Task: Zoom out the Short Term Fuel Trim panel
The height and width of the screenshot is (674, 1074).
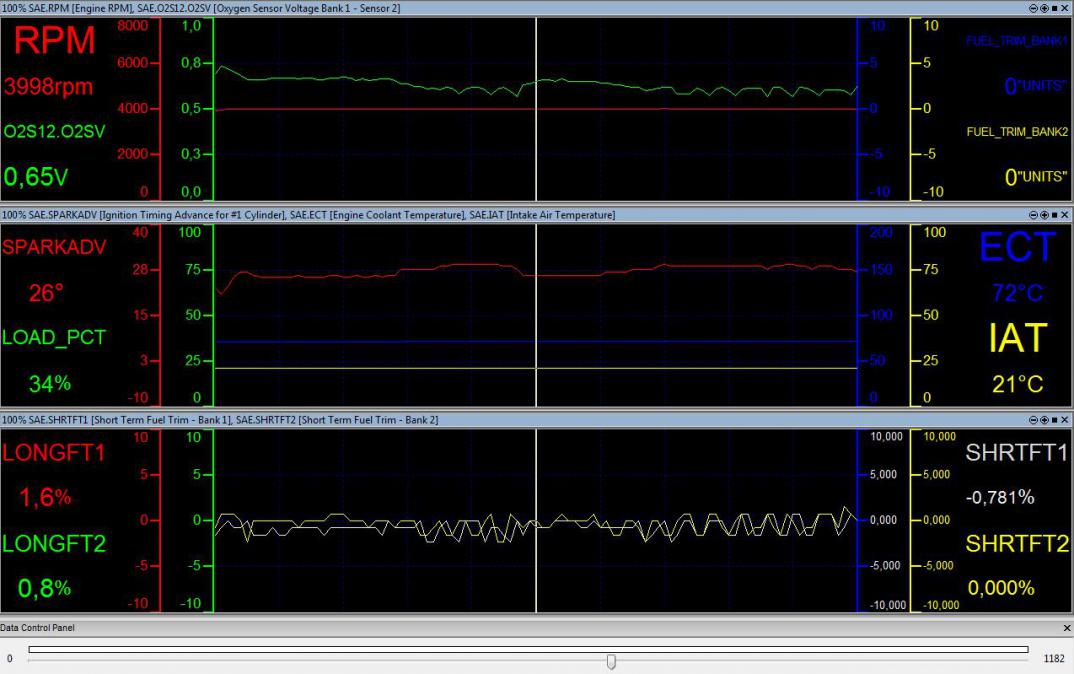Action: point(1033,420)
